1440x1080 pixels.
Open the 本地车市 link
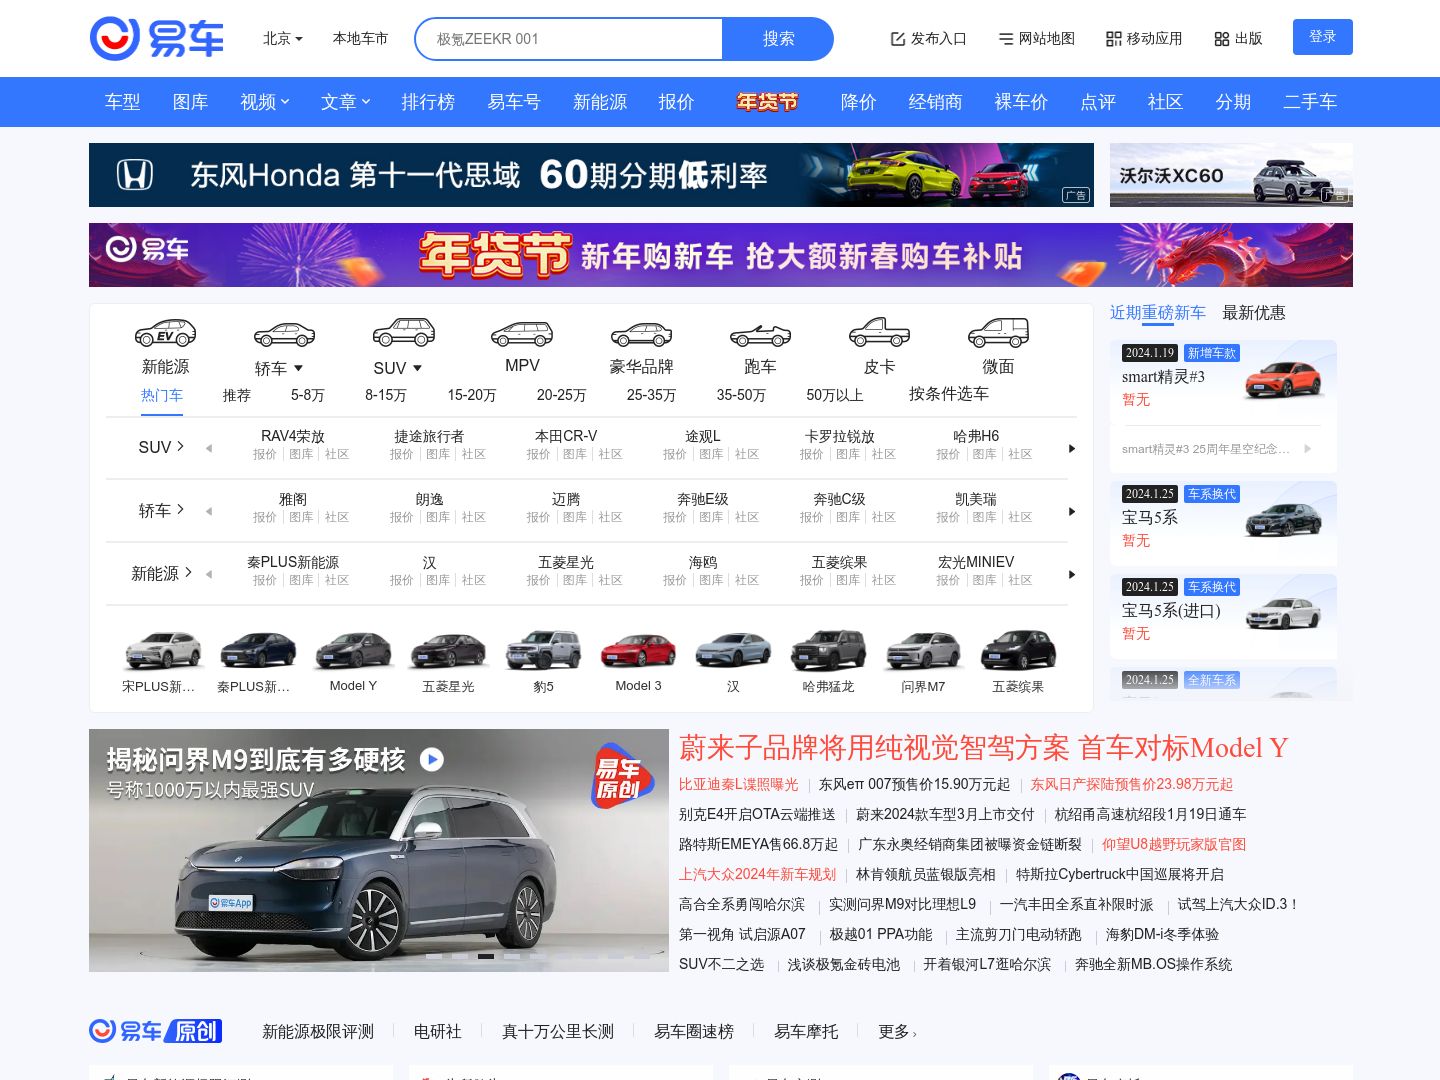pyautogui.click(x=360, y=38)
